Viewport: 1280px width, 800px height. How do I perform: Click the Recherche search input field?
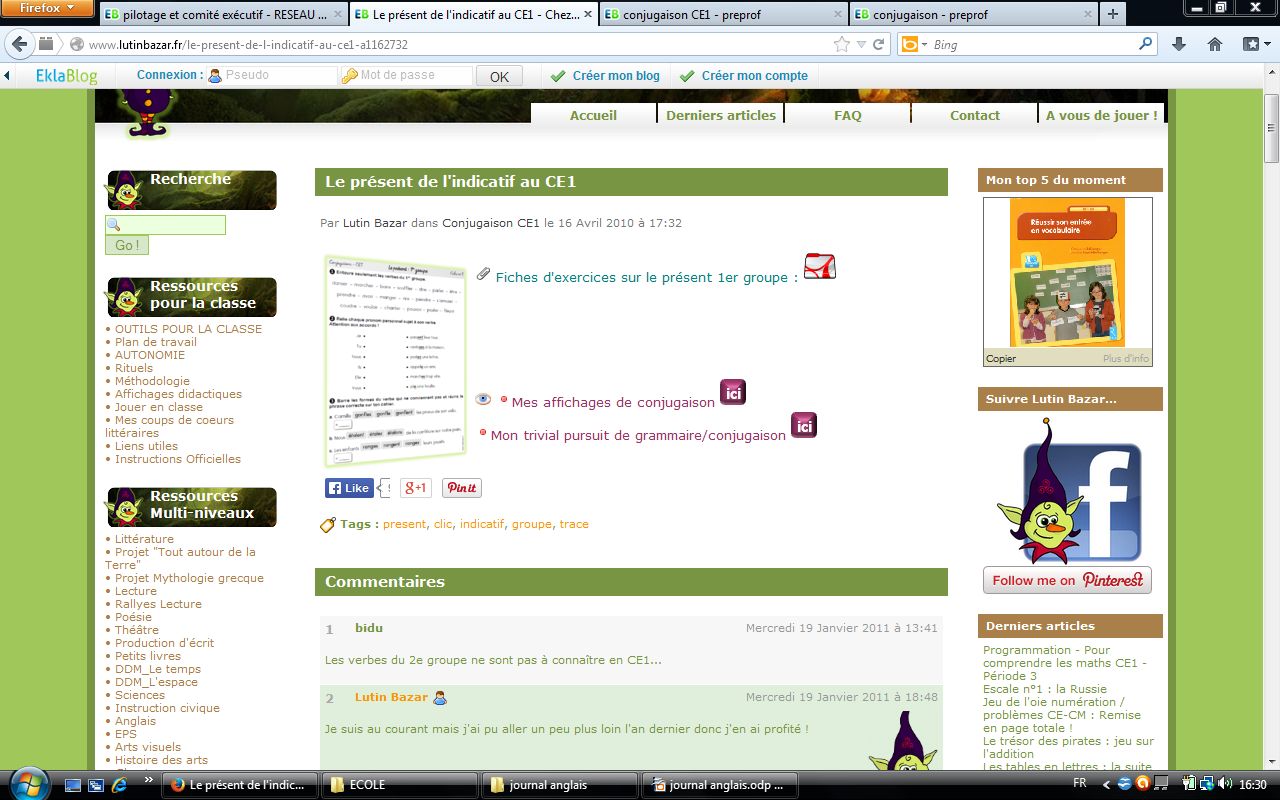pyautogui.click(x=165, y=225)
